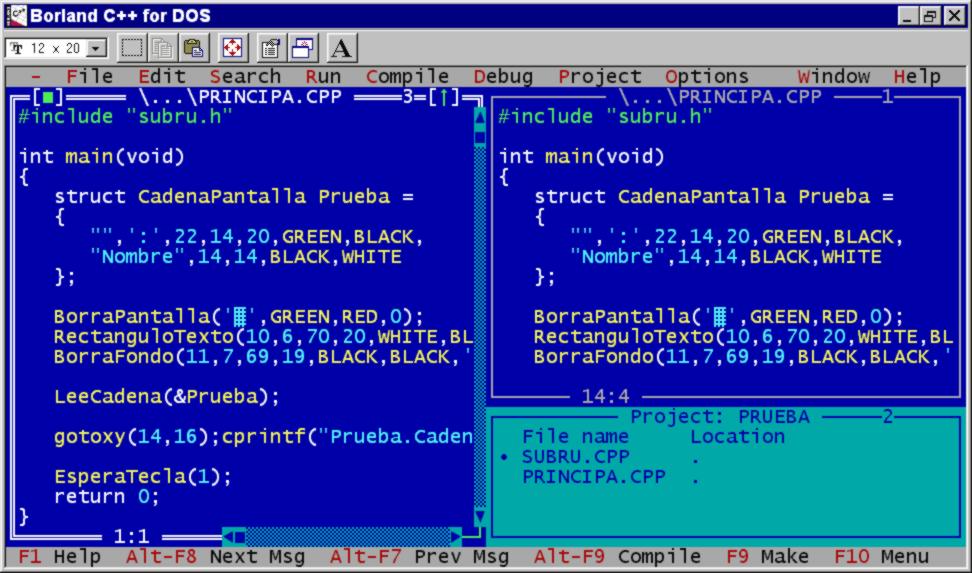972x573 pixels.
Task: Select PRINCIPA.CPP in the Project window
Action: (594, 476)
